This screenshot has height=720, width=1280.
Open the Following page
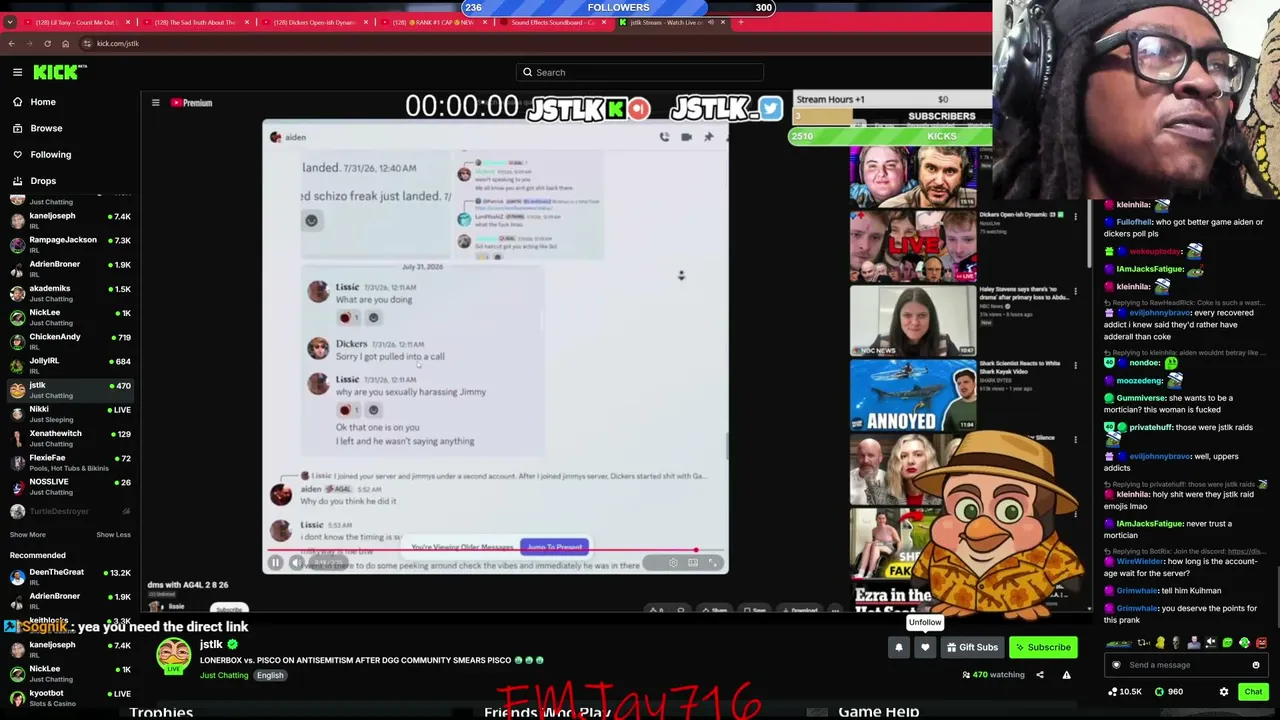click(x=50, y=154)
